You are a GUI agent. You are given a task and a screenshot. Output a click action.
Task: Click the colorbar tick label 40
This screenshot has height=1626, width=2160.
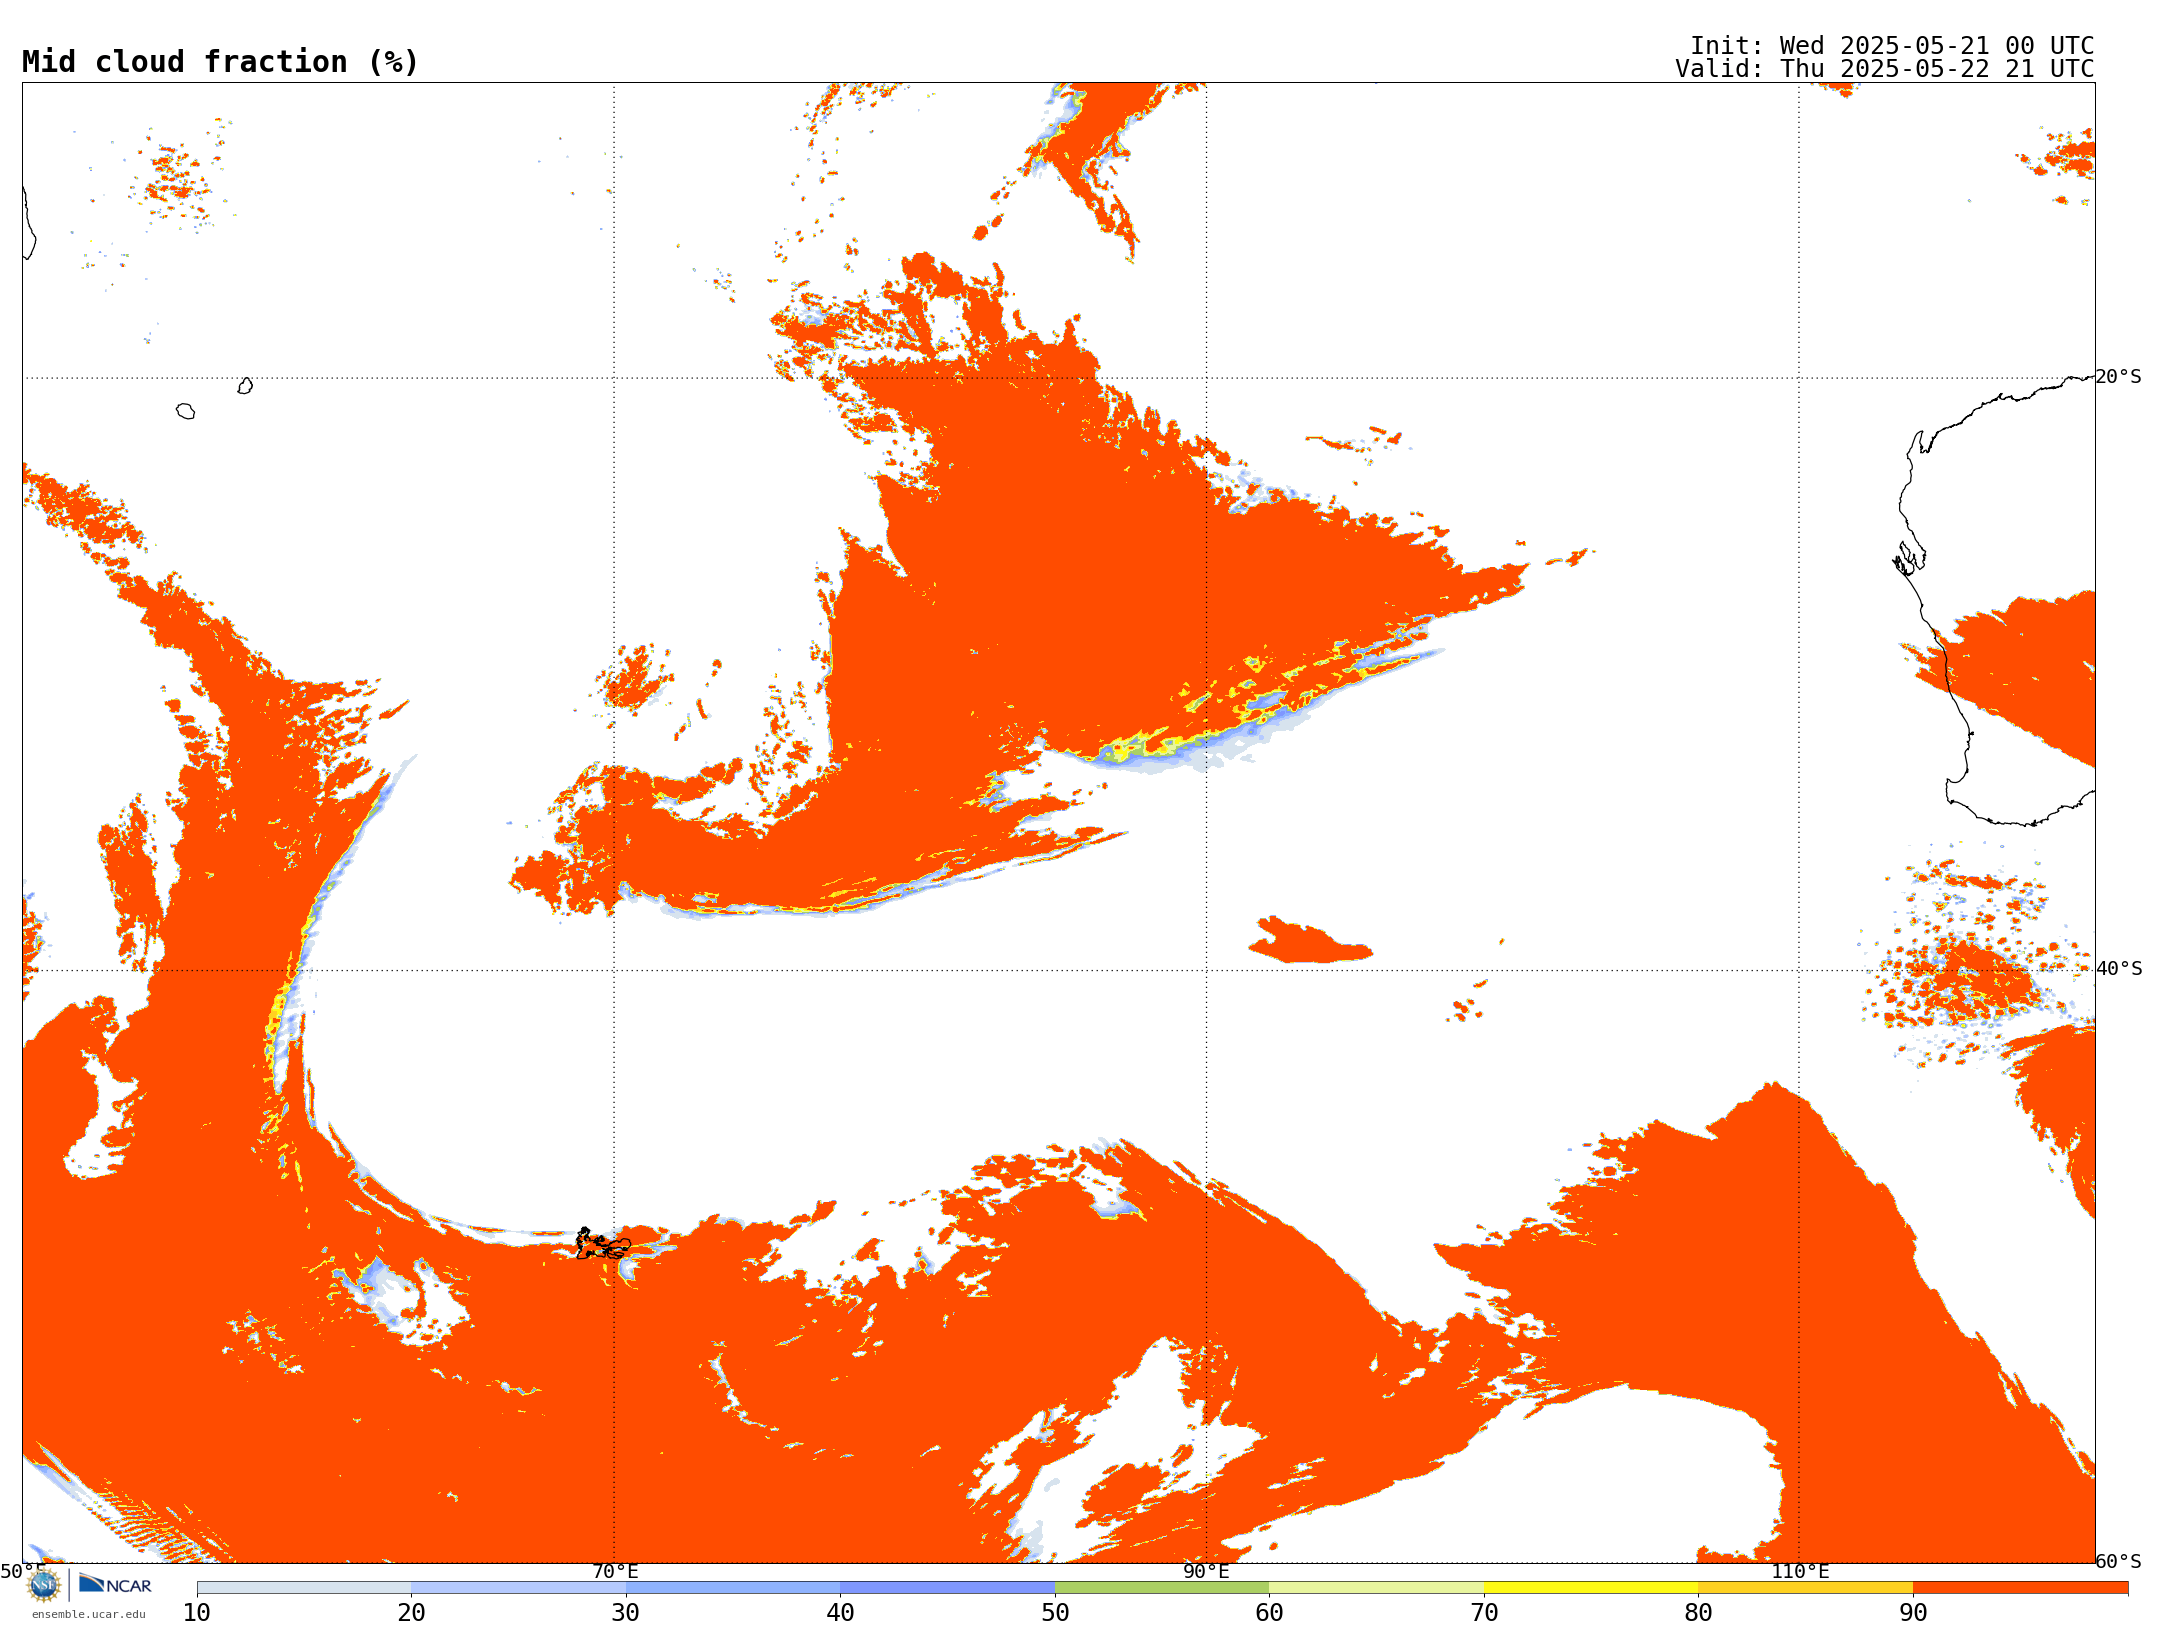pyautogui.click(x=840, y=1613)
